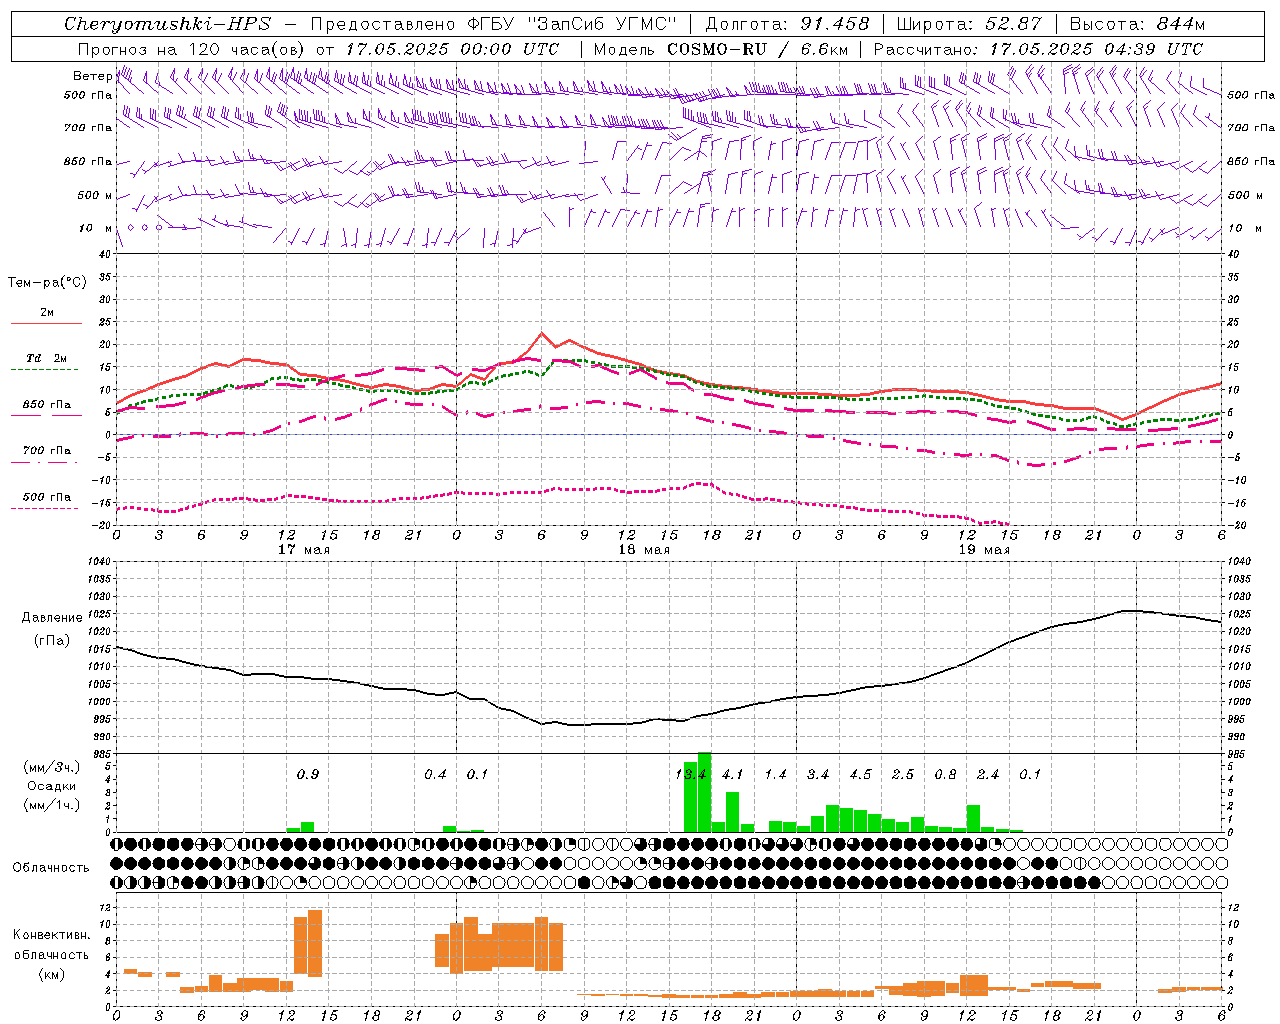This screenshot has width=1280, height=1024.
Task: Click the 'Широта: 52.87' latitude value
Action: pos(969,24)
